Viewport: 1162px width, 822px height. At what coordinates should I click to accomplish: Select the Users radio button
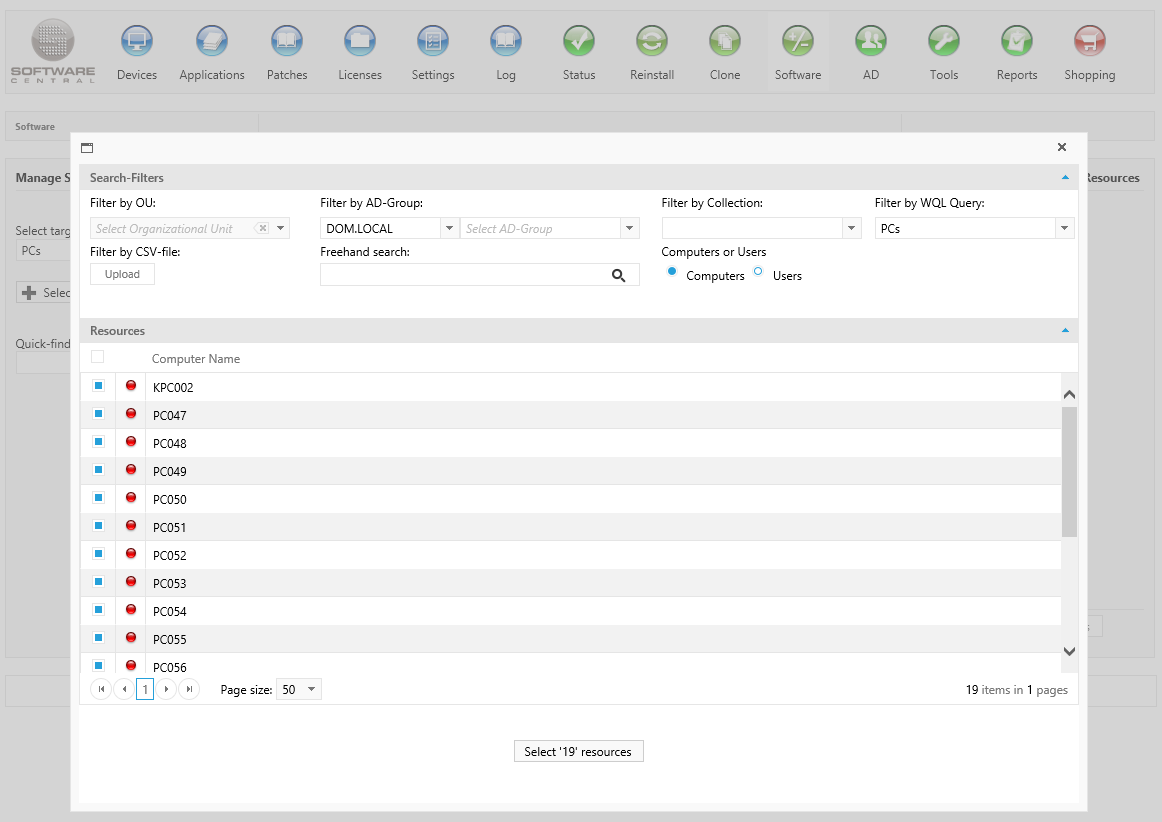[x=759, y=272]
